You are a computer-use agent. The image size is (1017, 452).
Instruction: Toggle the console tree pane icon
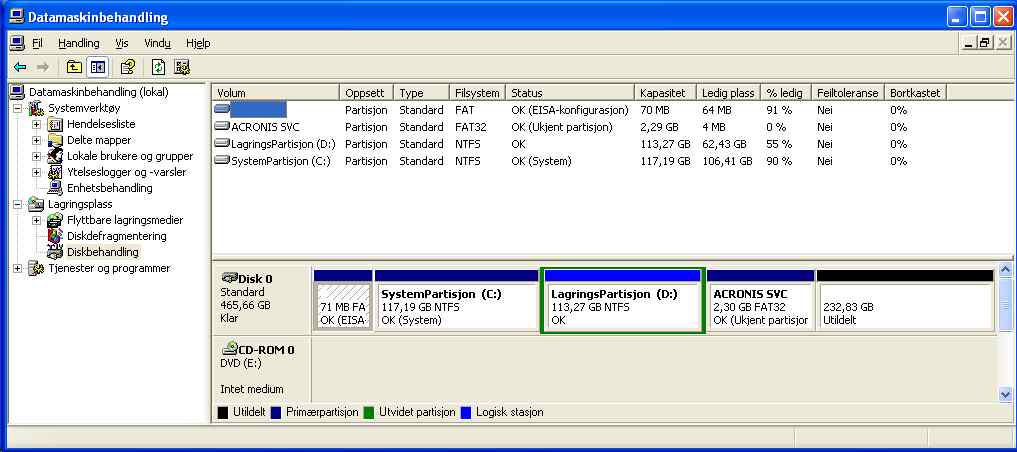(x=97, y=67)
